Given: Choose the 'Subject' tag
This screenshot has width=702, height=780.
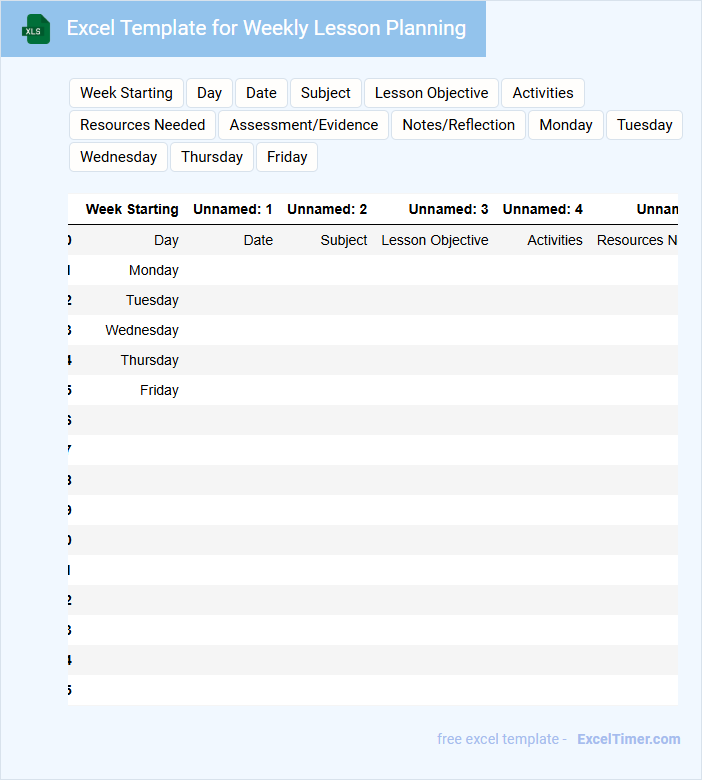Looking at the screenshot, I should (325, 93).
